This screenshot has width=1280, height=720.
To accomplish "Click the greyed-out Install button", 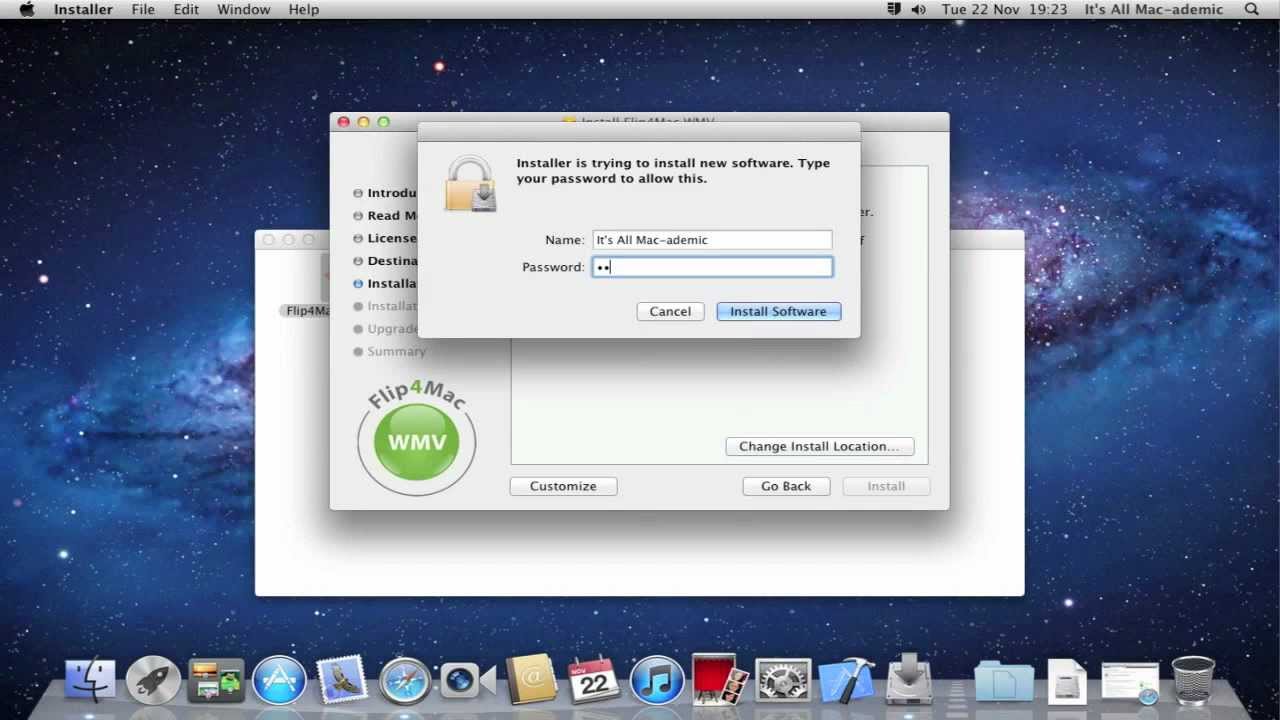I will click(x=886, y=486).
